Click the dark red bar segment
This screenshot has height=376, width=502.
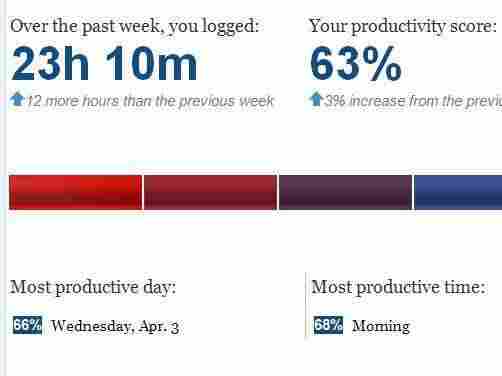click(210, 192)
